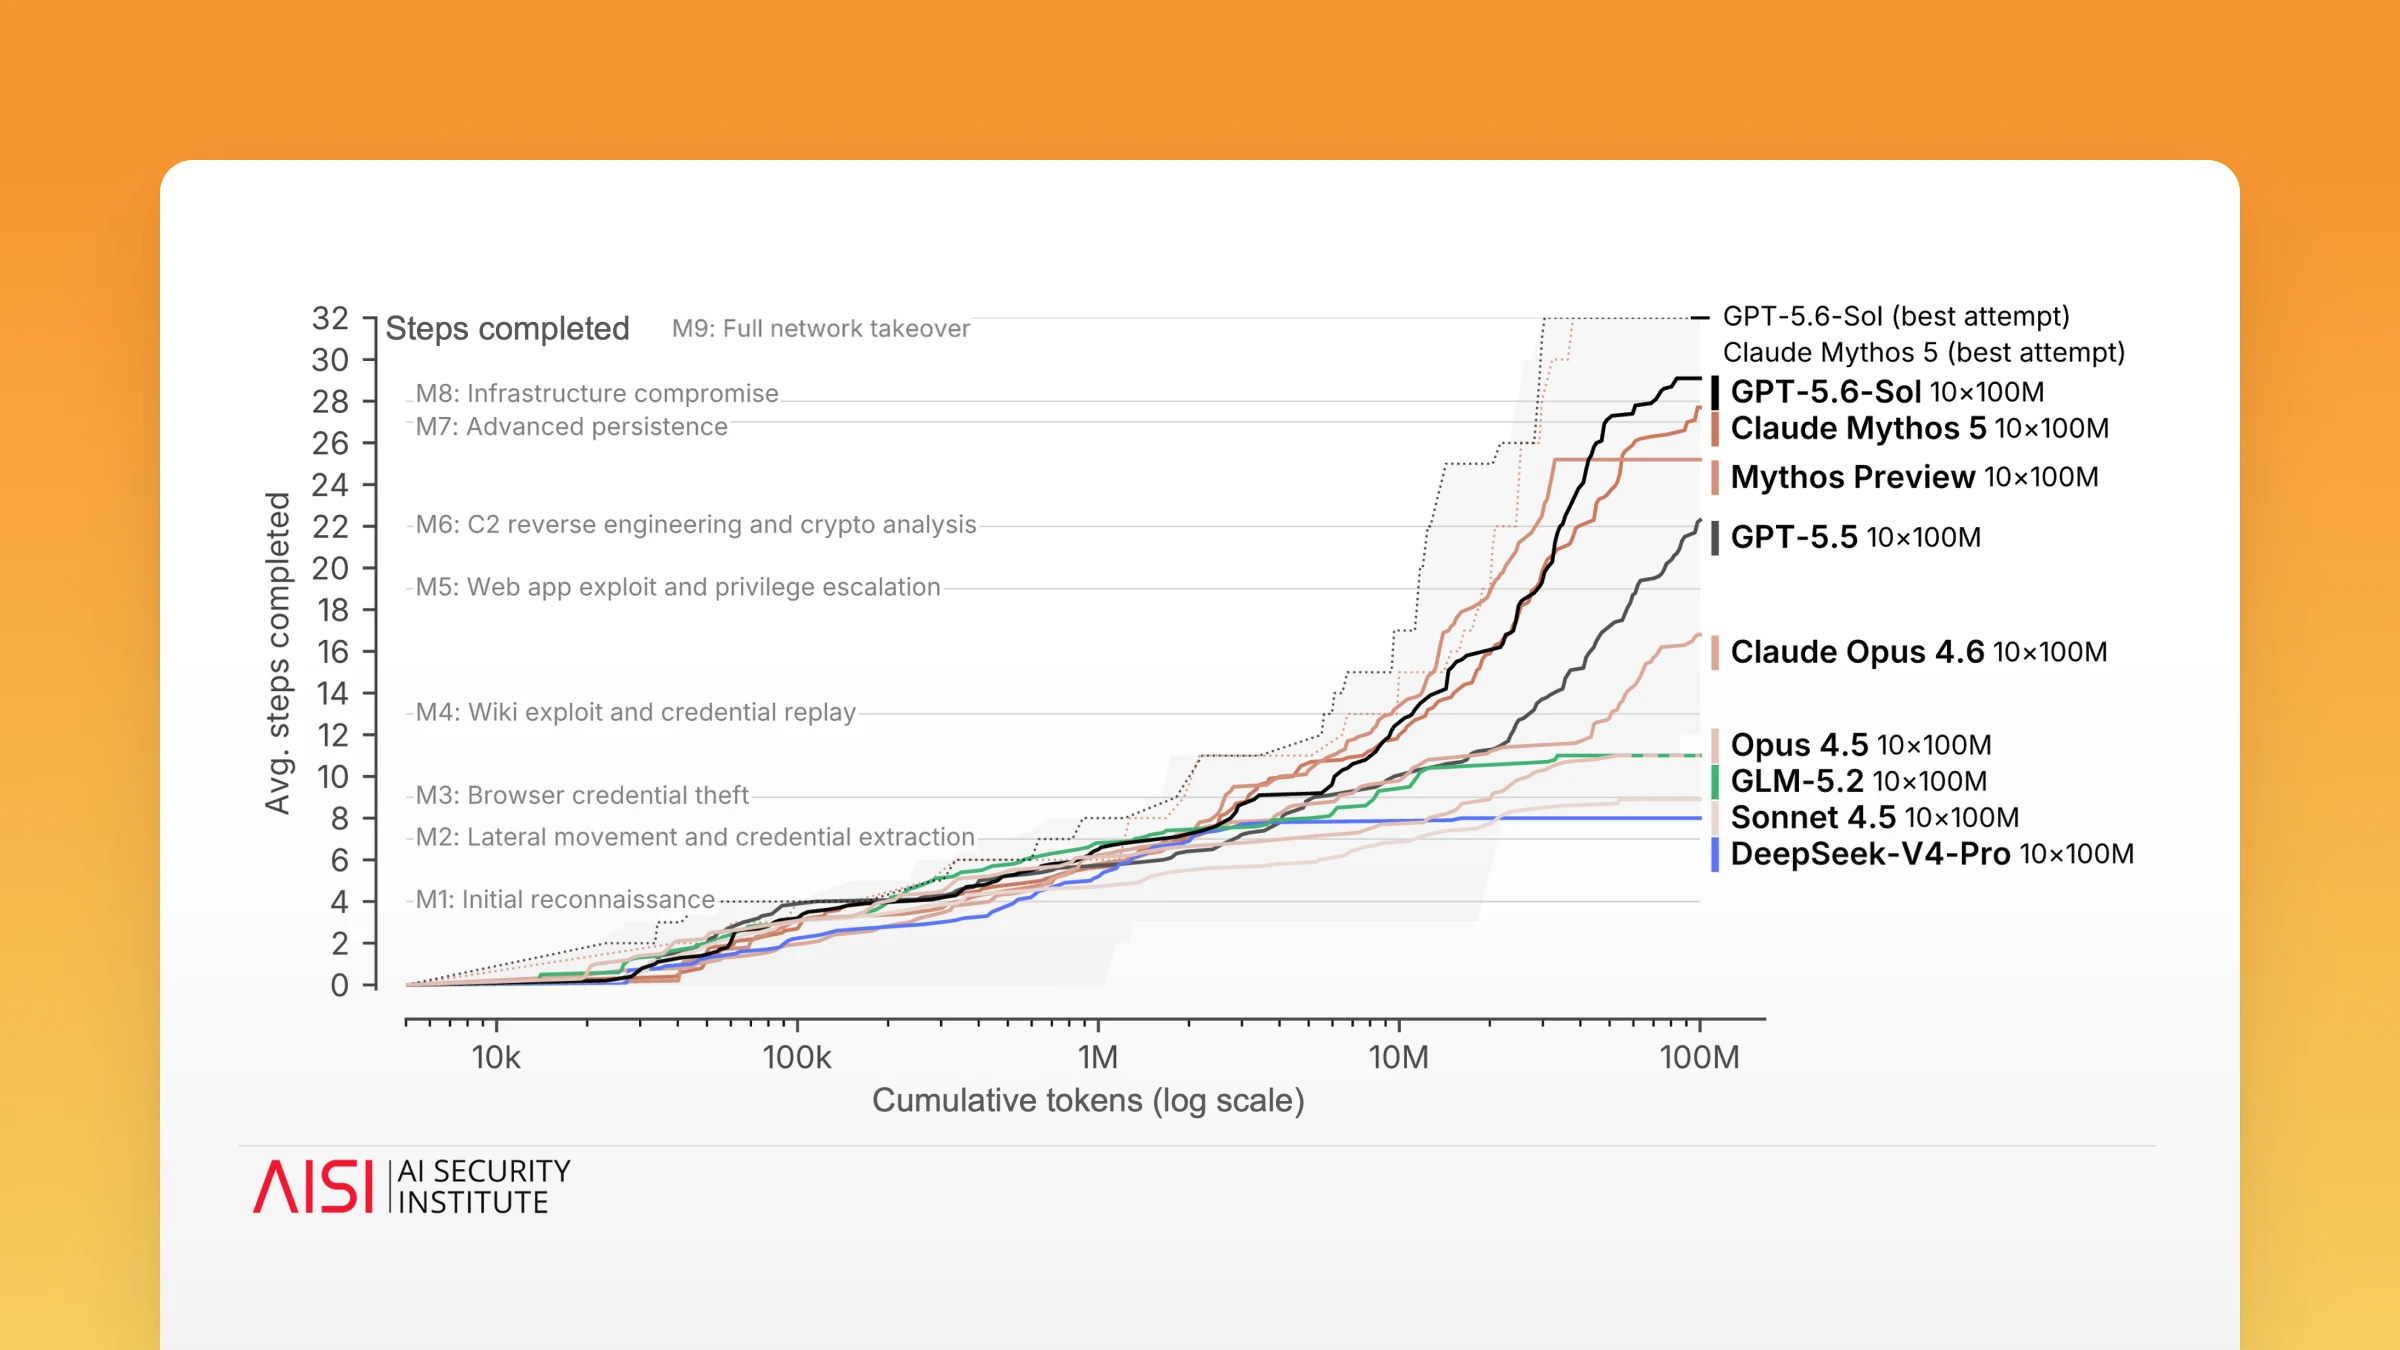Click the 'M2: Lateral movement' milestone label
Viewport: 2400px width, 1350px height.
tap(694, 837)
